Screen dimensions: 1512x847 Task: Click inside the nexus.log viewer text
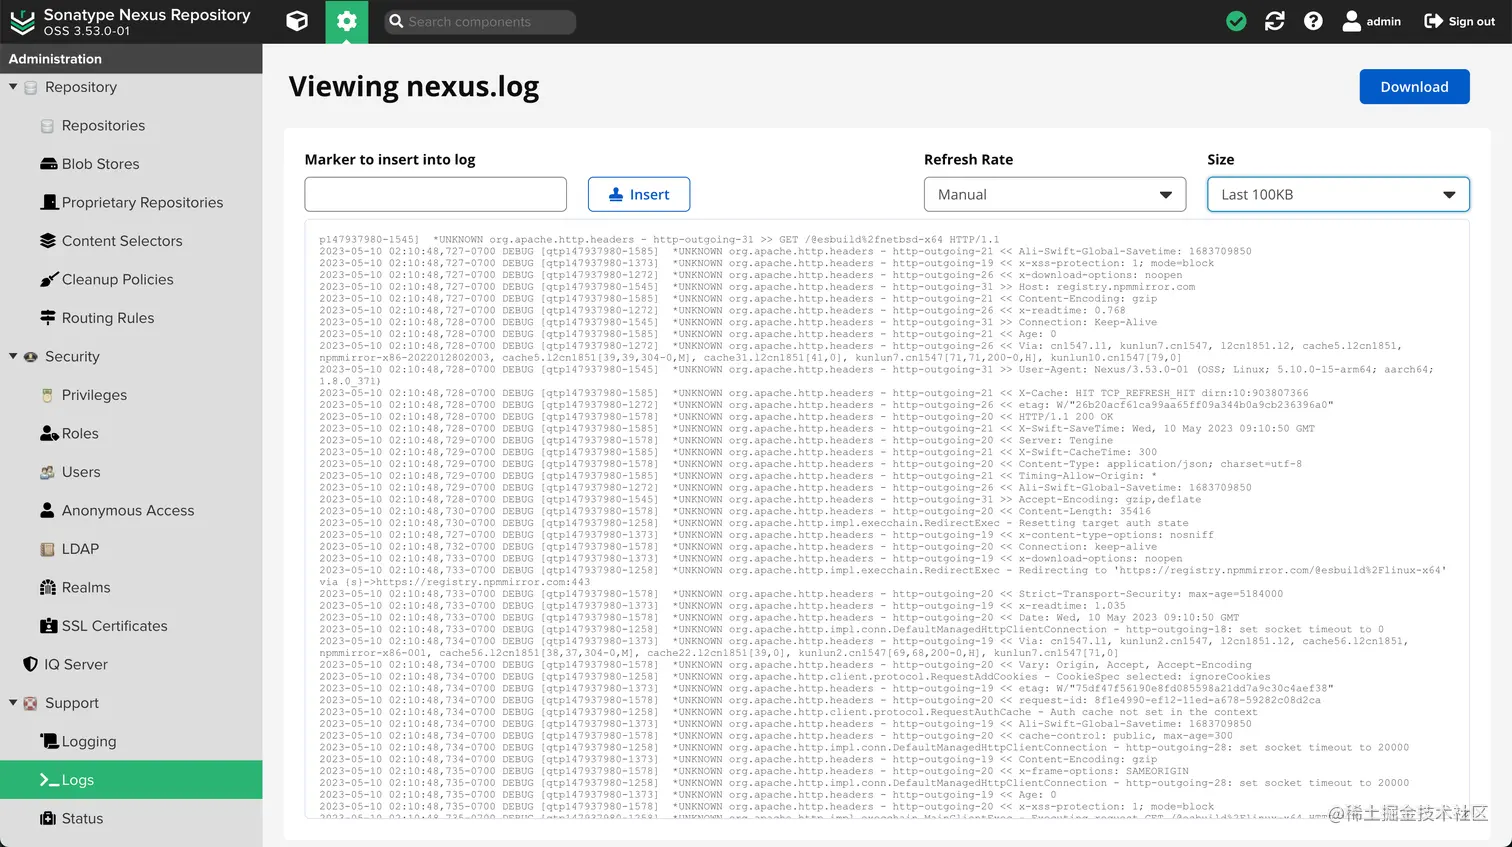[886, 520]
